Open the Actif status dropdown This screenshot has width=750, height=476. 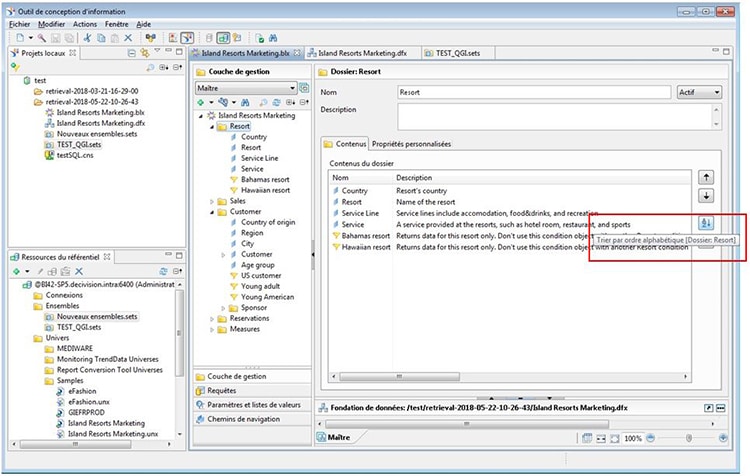[699, 92]
